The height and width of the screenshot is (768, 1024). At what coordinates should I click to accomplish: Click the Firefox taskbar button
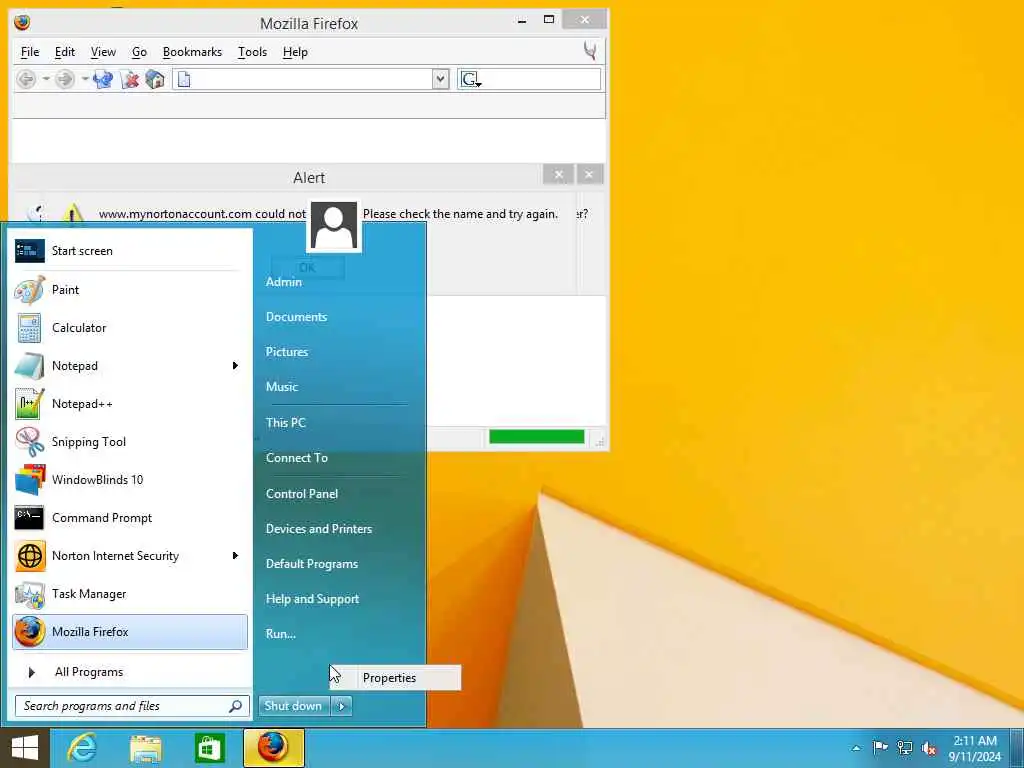pyautogui.click(x=274, y=748)
